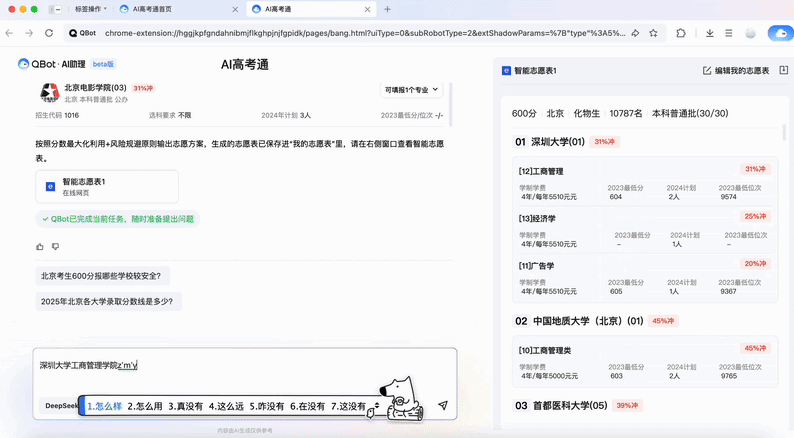Click the QBot AI助理 logo

pos(52,64)
